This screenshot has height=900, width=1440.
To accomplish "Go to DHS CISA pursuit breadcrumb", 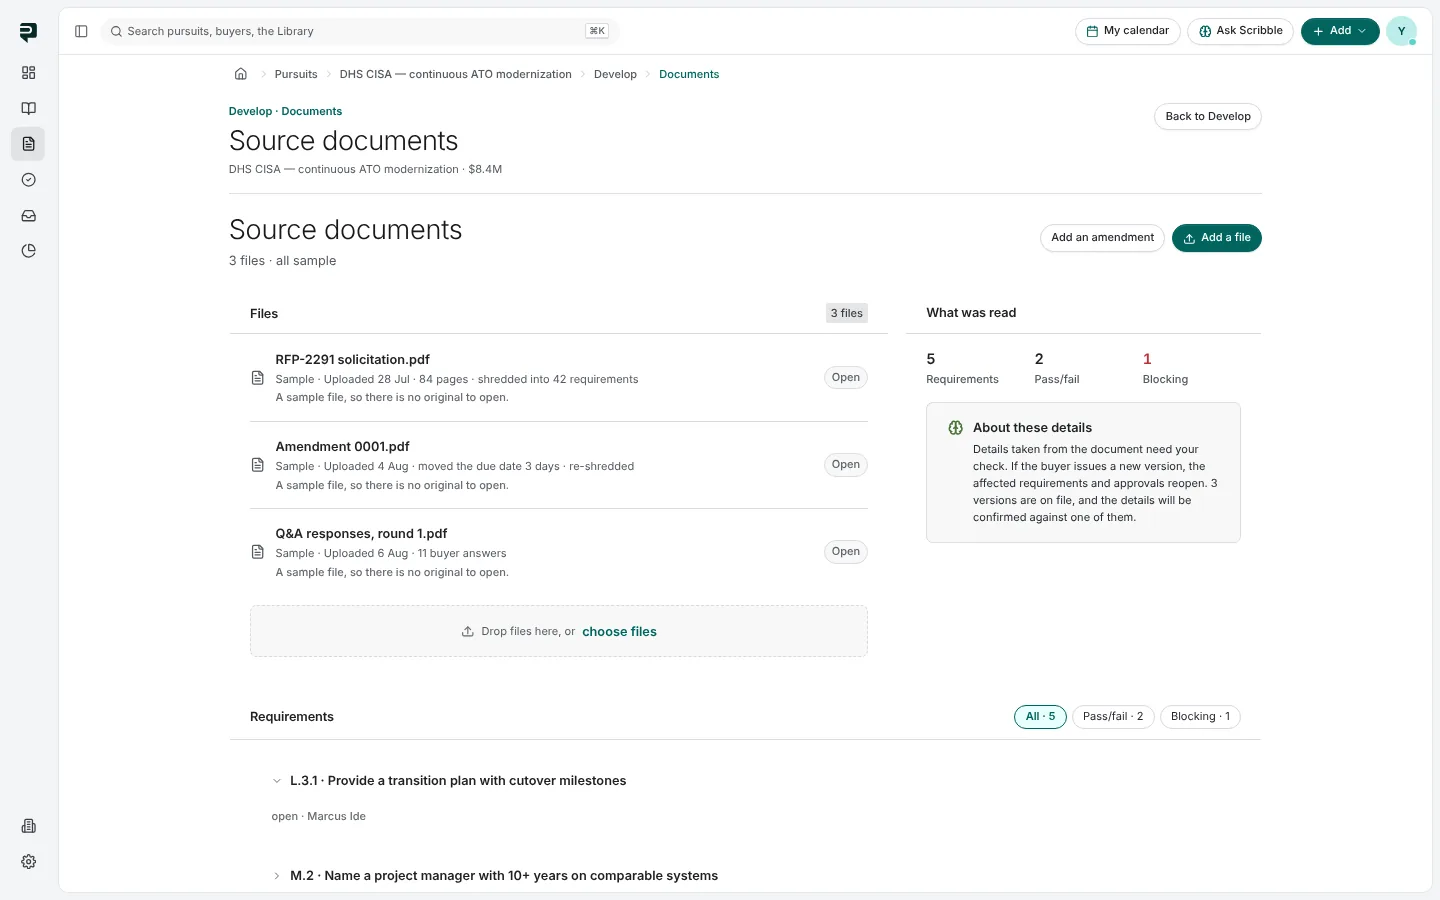I will [x=456, y=75].
